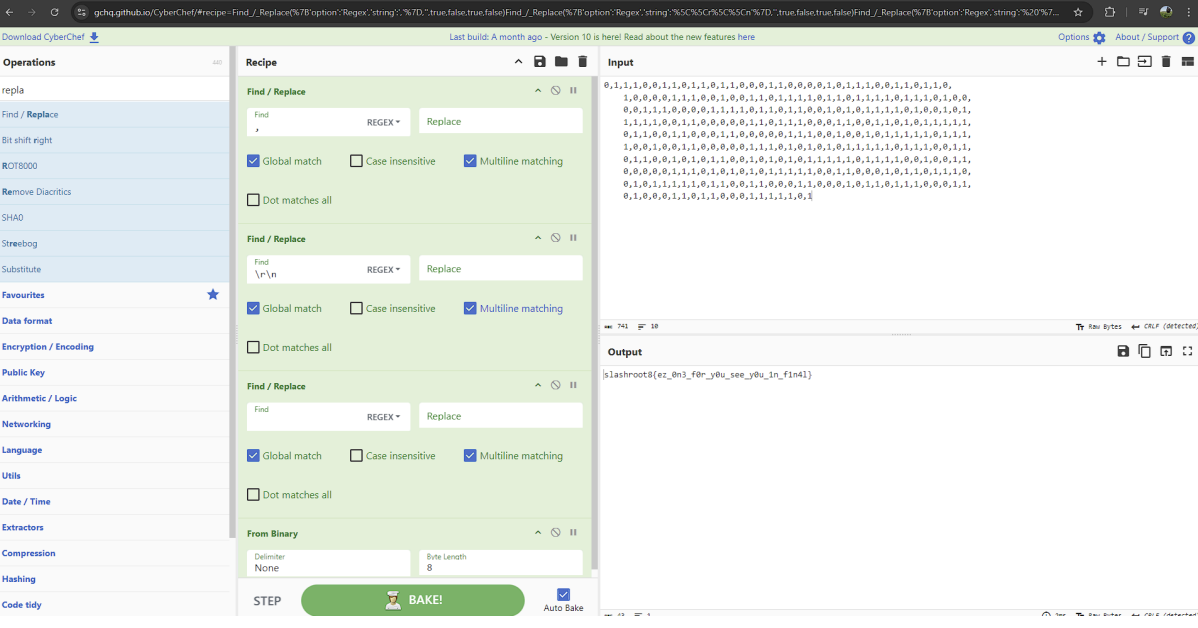Expand the Extractors category
This screenshot has height=628, width=1198.
(x=114, y=527)
